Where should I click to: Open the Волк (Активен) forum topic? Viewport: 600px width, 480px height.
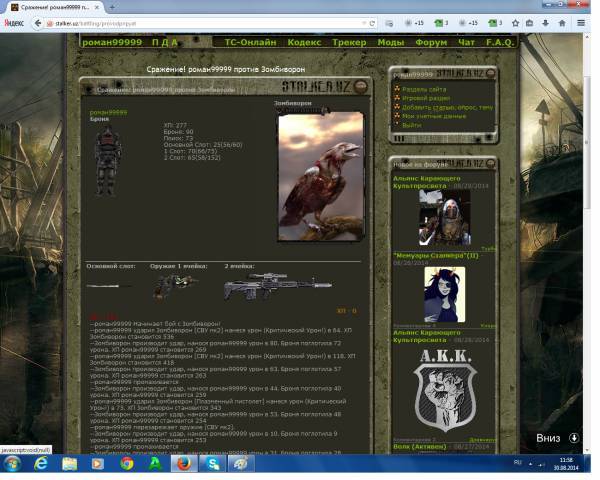(x=419, y=446)
